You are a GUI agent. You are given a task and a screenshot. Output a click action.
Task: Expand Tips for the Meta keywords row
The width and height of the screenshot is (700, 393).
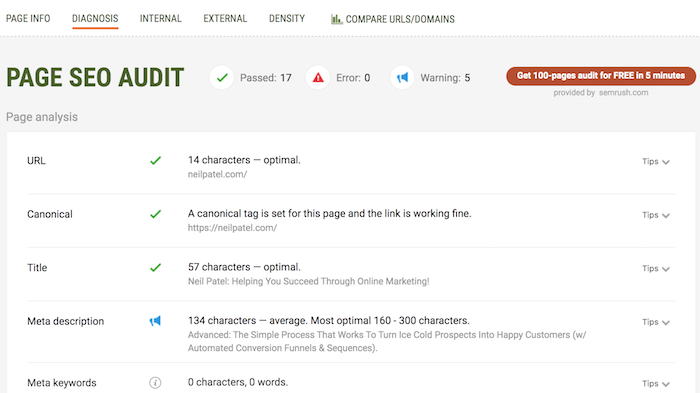656,384
